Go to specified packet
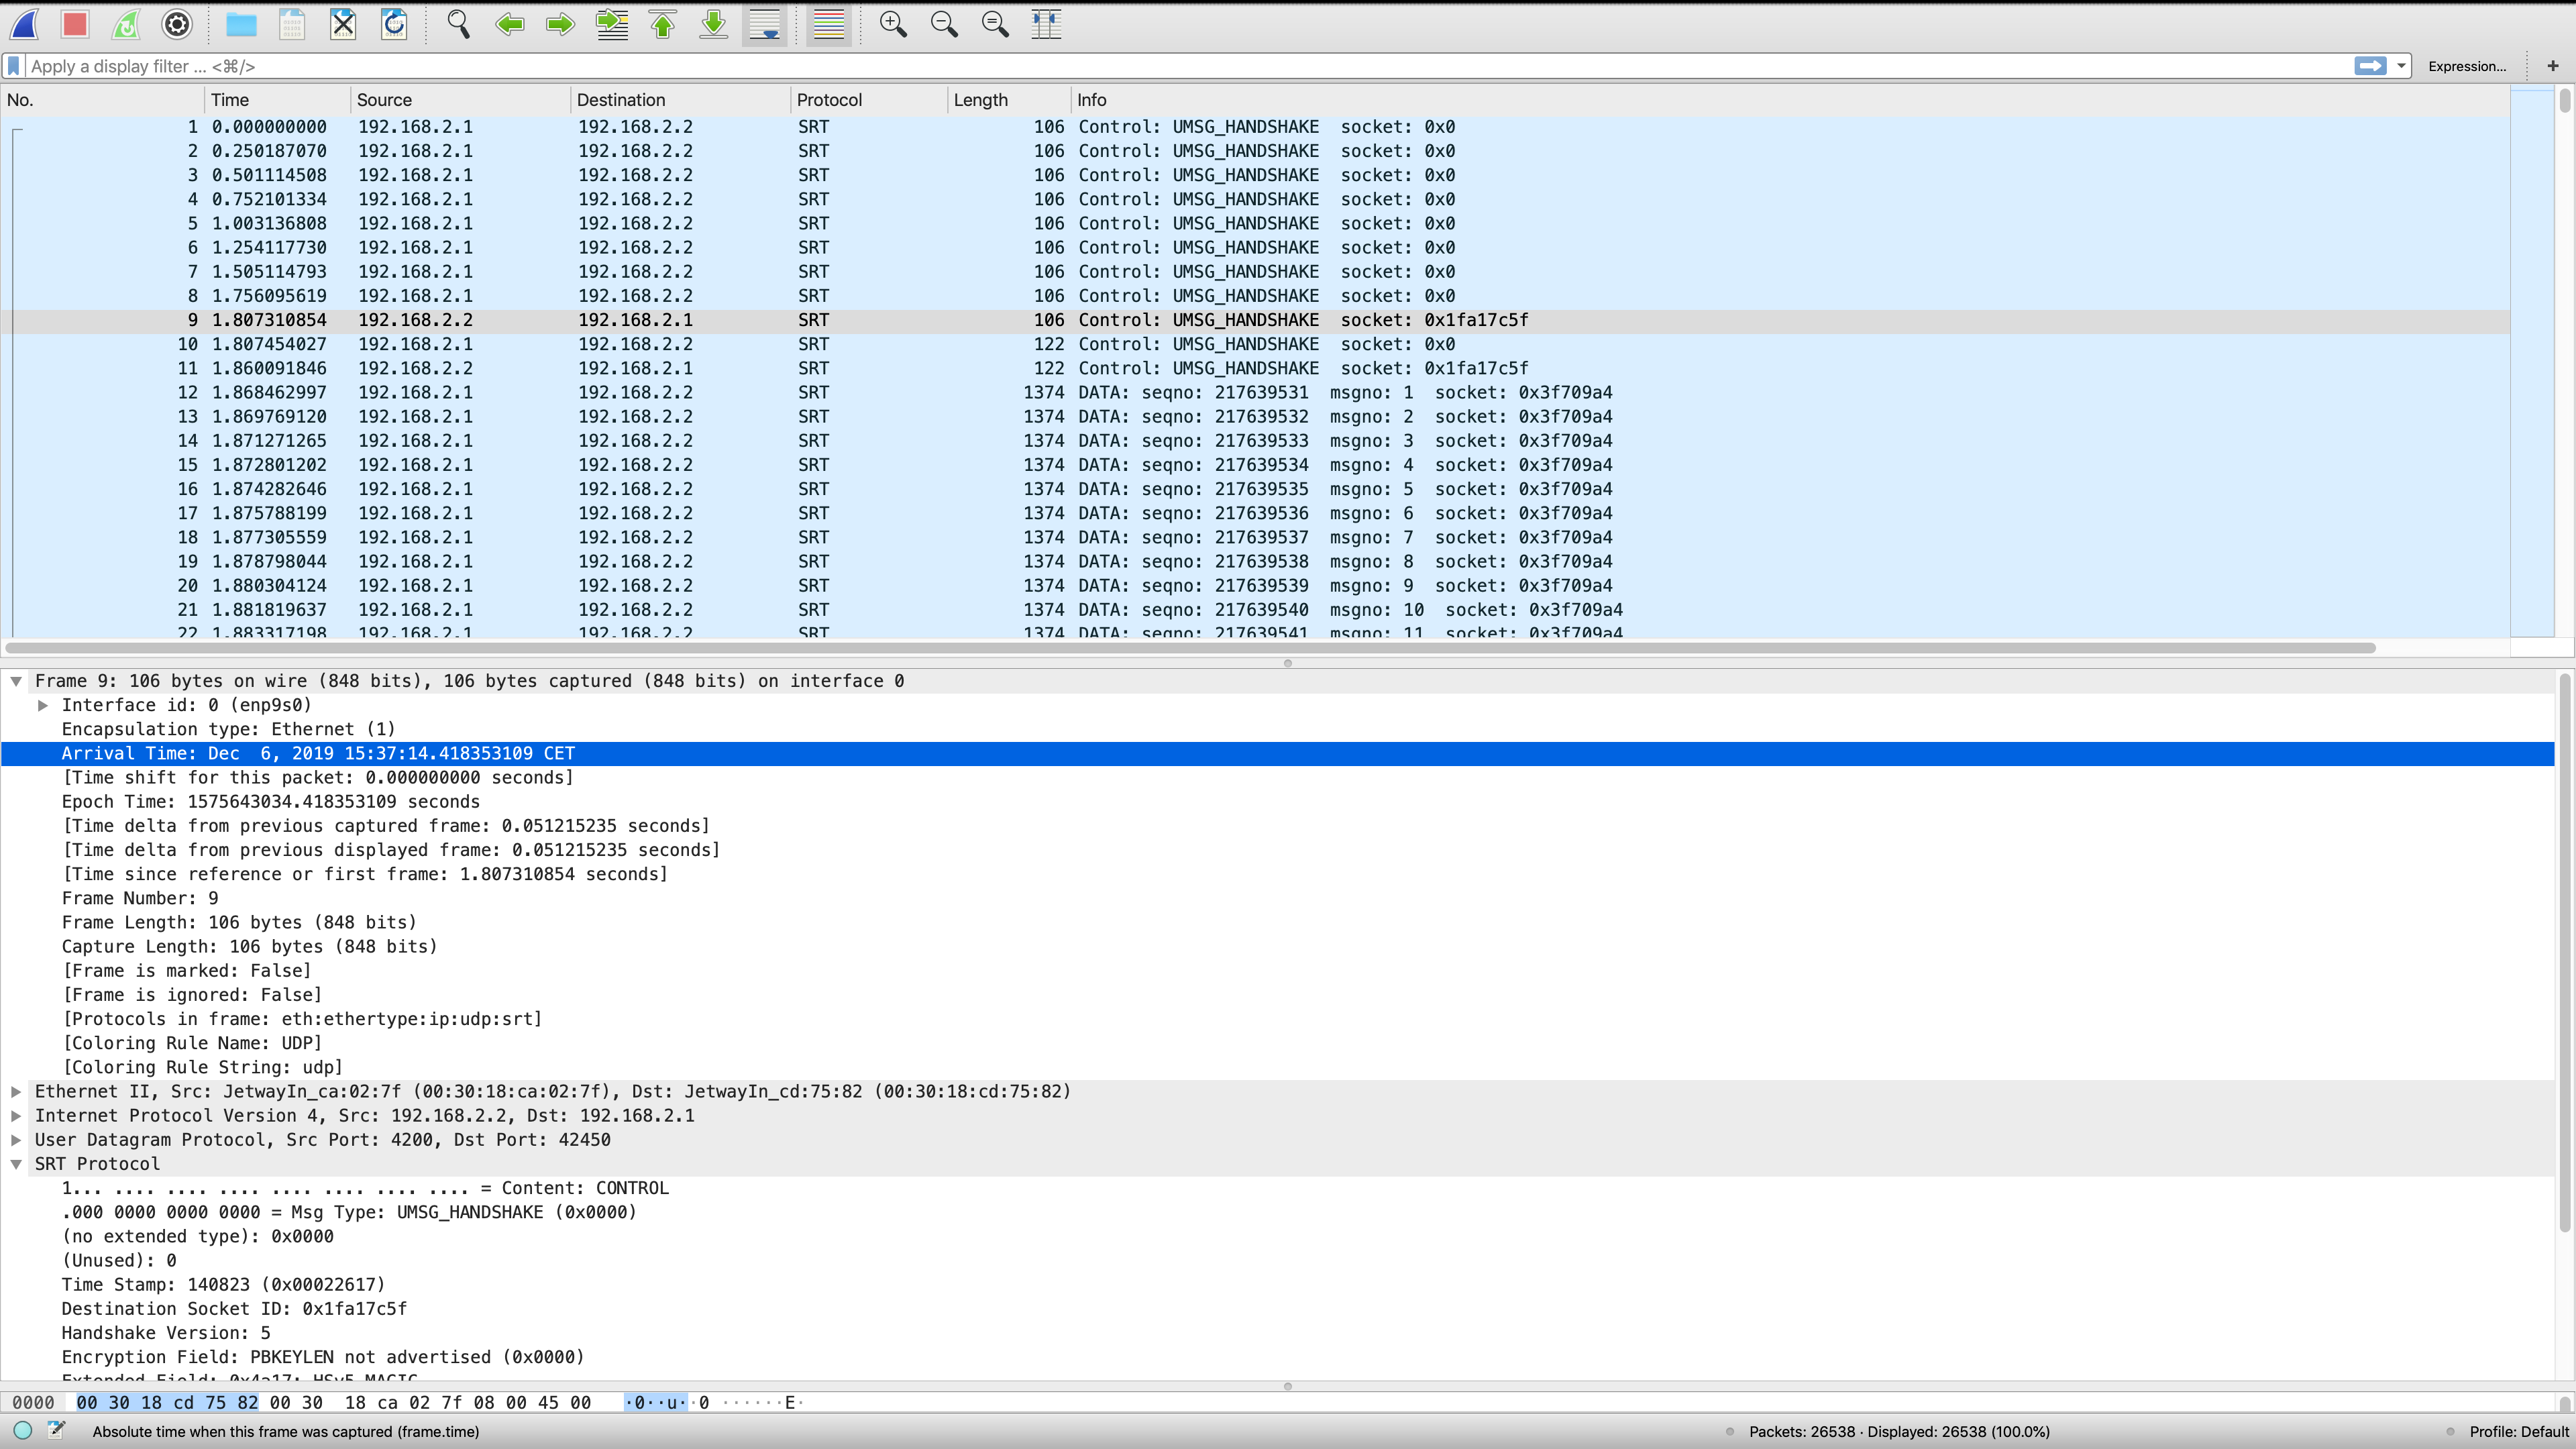The image size is (2576, 1449). click(612, 24)
